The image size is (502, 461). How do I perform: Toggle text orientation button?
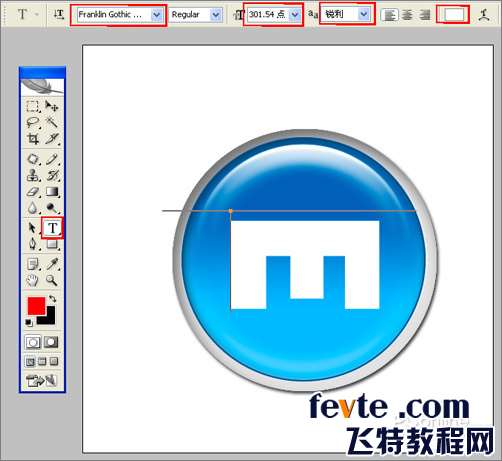point(59,14)
